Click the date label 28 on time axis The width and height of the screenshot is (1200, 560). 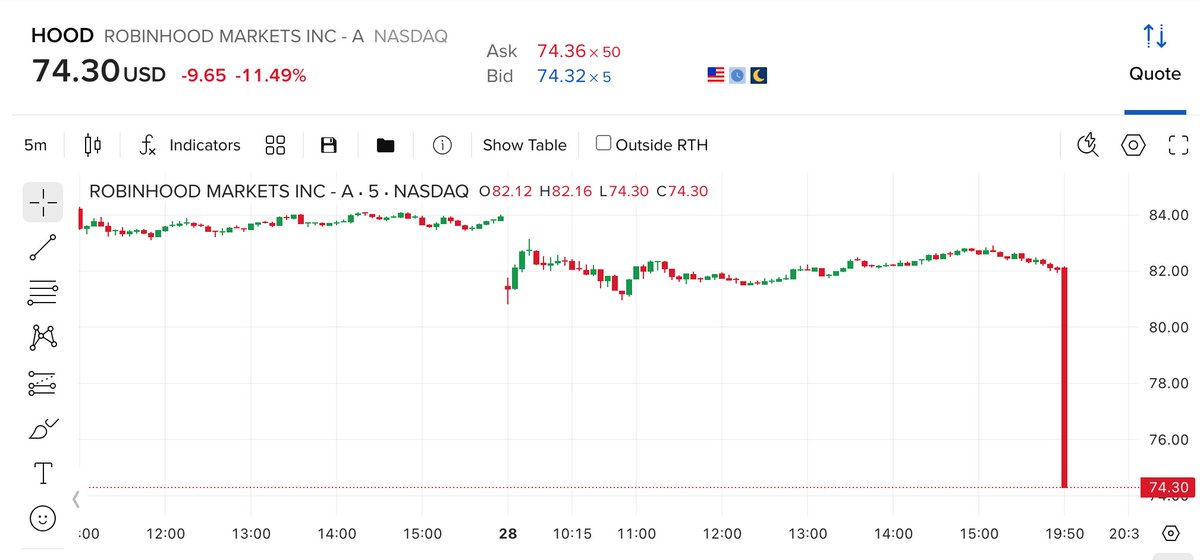coord(508,533)
